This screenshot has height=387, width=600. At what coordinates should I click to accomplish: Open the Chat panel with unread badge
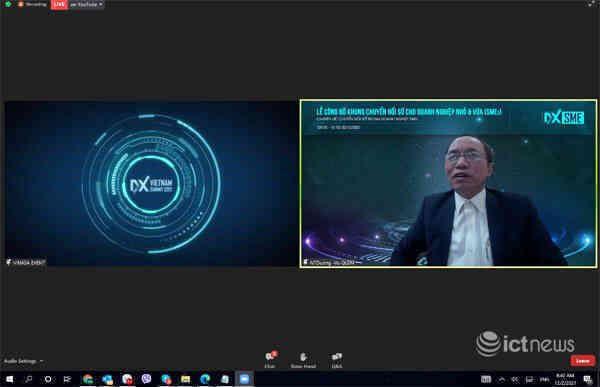click(x=271, y=359)
